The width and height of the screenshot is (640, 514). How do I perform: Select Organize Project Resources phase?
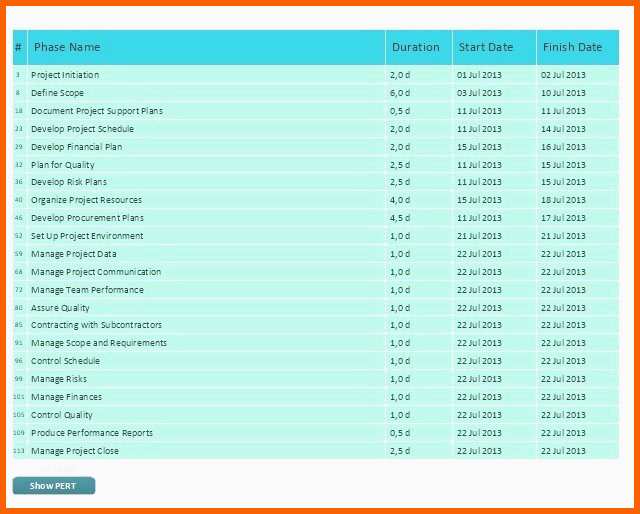click(x=86, y=200)
